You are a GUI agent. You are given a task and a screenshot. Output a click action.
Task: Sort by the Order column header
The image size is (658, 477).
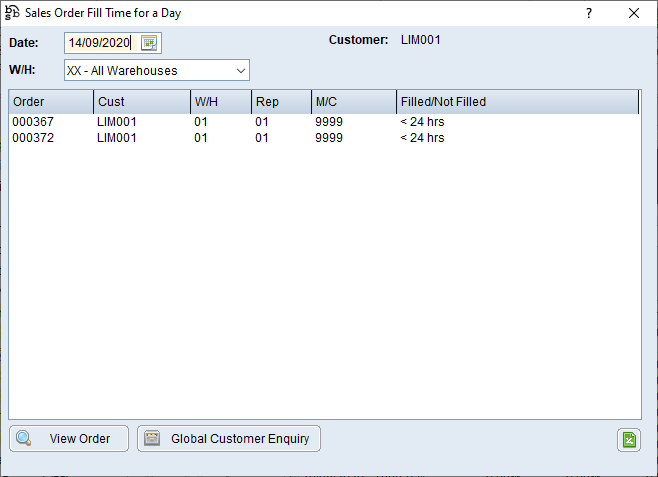(51, 102)
